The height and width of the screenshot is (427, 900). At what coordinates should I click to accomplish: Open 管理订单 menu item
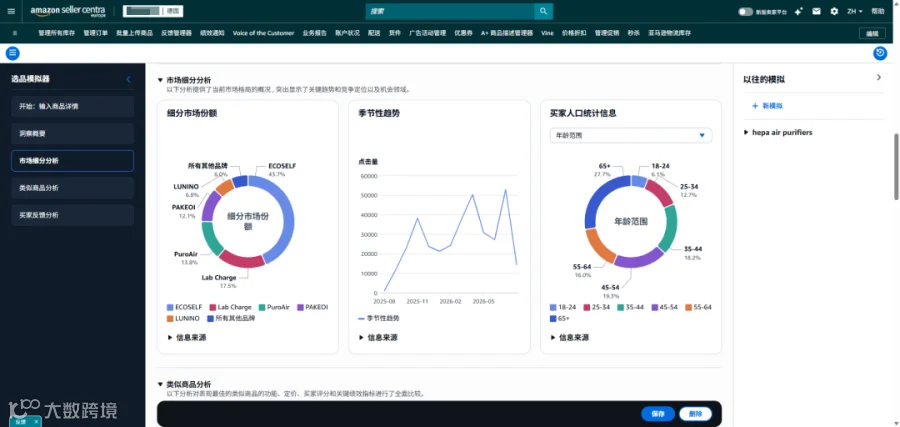click(x=95, y=33)
